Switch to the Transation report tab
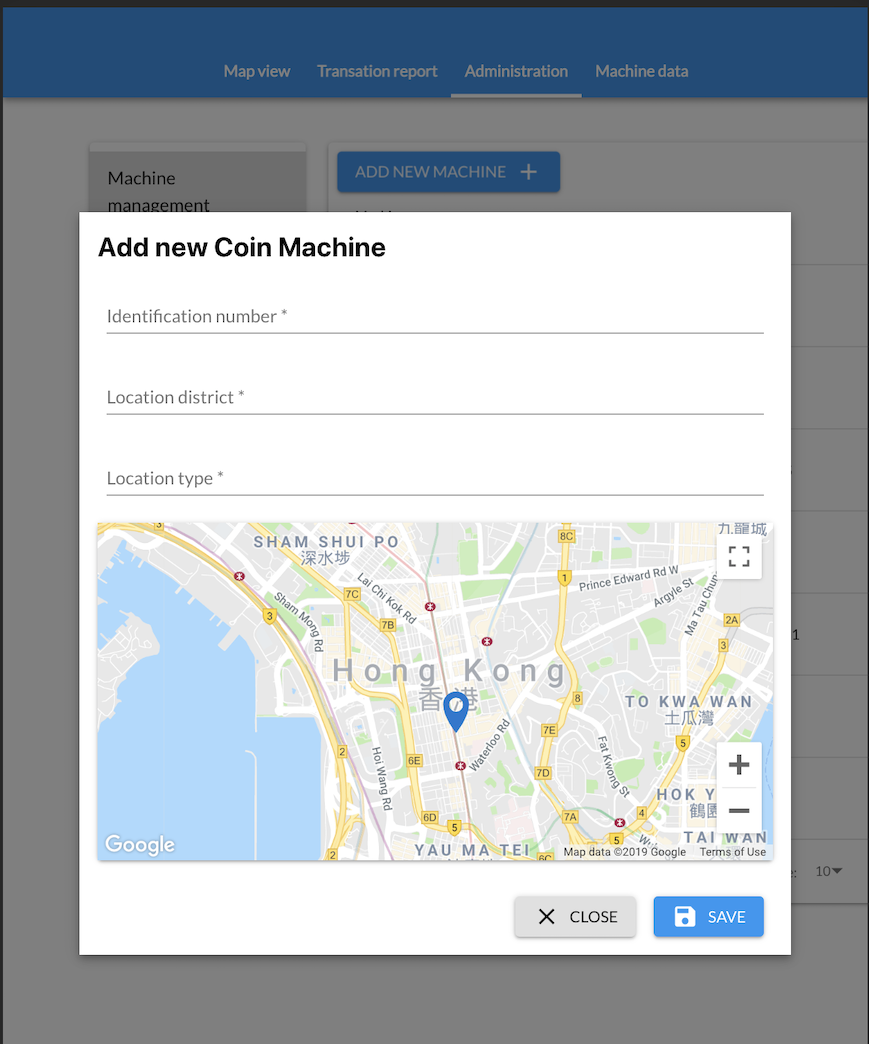This screenshot has width=869, height=1044. 376,71
